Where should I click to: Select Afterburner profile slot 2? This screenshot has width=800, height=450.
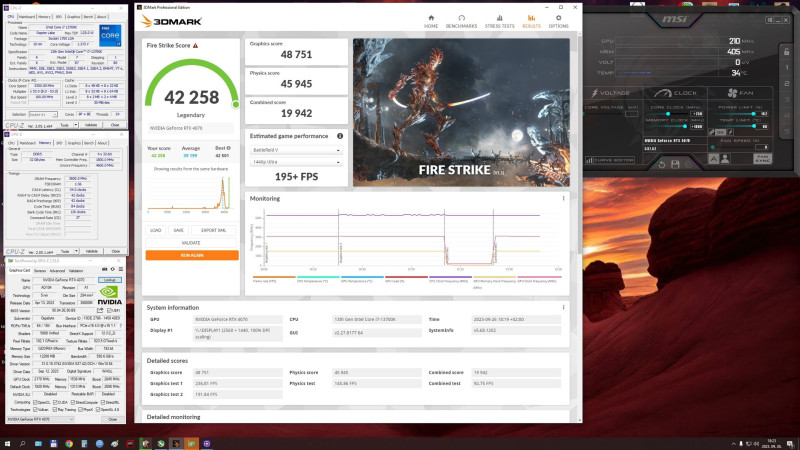(787, 84)
